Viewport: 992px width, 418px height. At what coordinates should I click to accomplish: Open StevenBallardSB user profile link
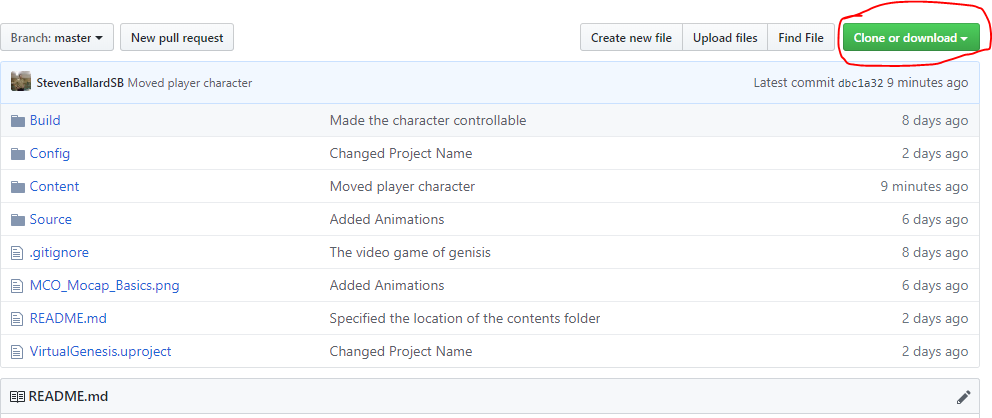pyautogui.click(x=80, y=83)
